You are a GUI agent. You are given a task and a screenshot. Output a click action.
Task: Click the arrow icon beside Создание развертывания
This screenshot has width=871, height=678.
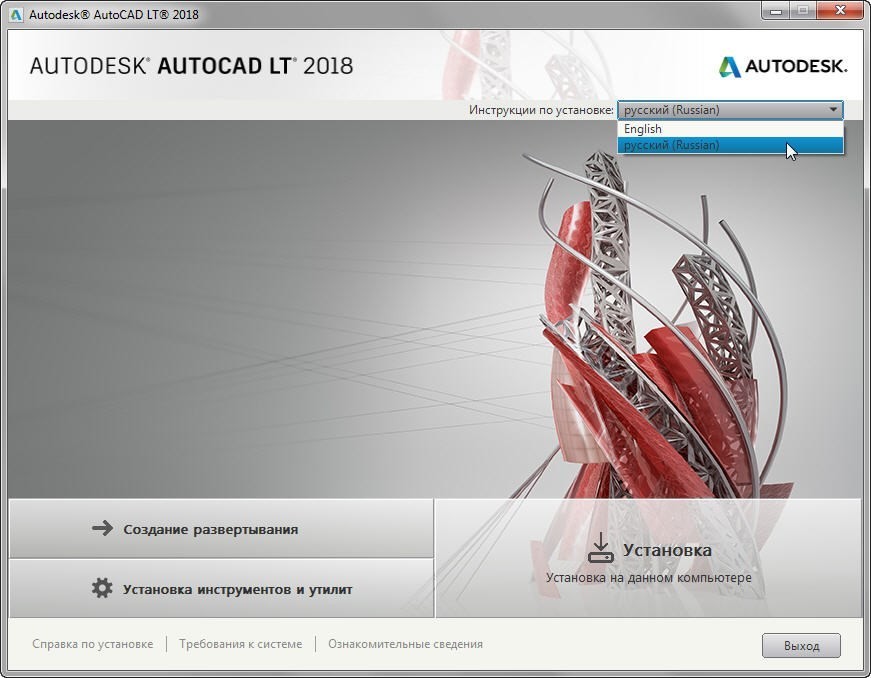[x=102, y=528]
